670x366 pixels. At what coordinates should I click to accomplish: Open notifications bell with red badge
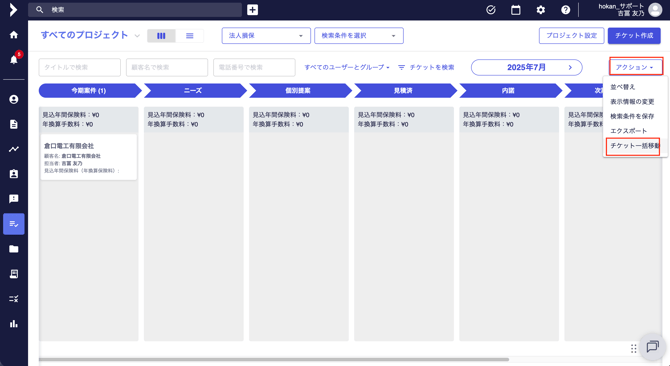(x=14, y=59)
